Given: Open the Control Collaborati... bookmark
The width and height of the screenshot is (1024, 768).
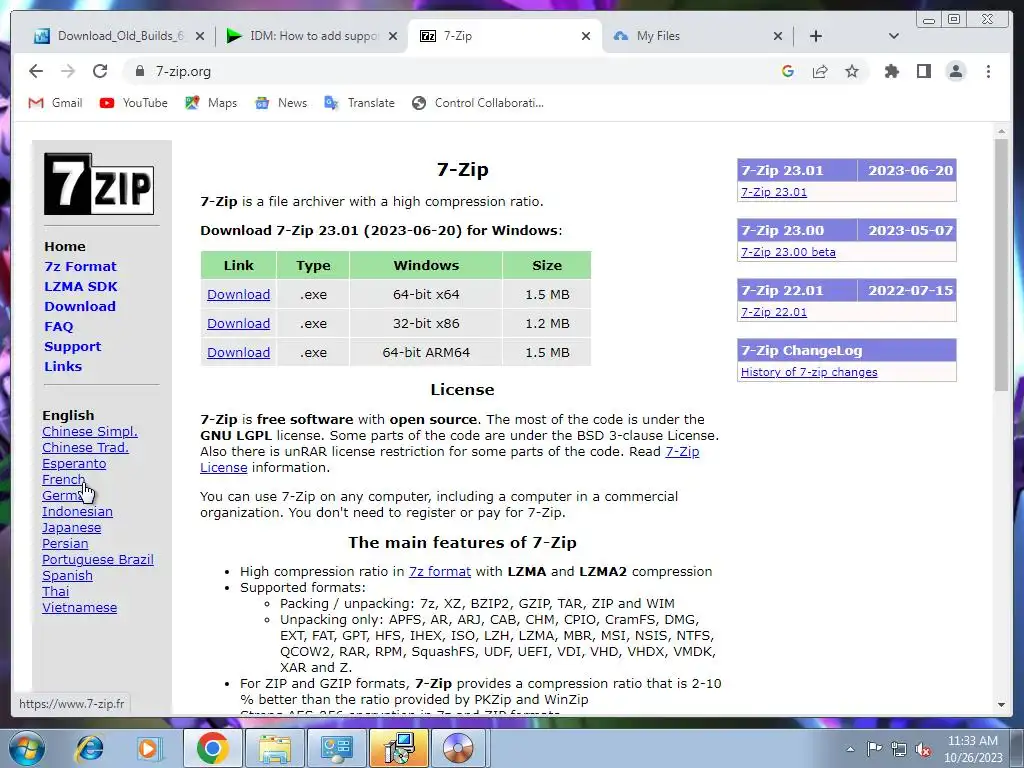Looking at the screenshot, I should (478, 103).
